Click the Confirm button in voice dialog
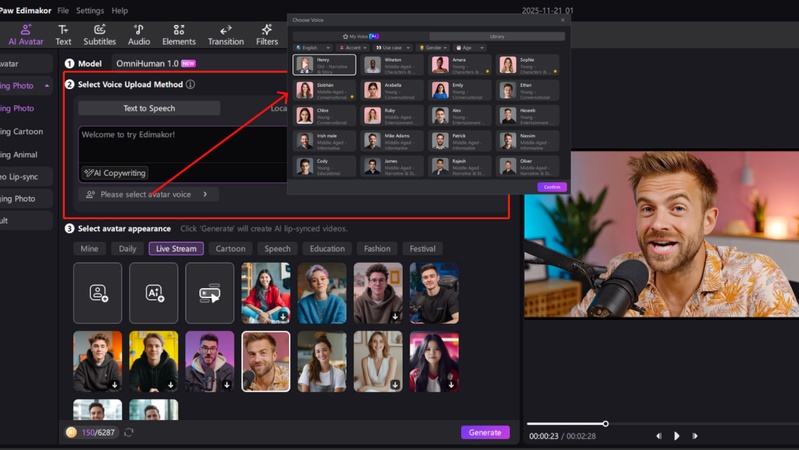799x450 pixels. (x=551, y=187)
